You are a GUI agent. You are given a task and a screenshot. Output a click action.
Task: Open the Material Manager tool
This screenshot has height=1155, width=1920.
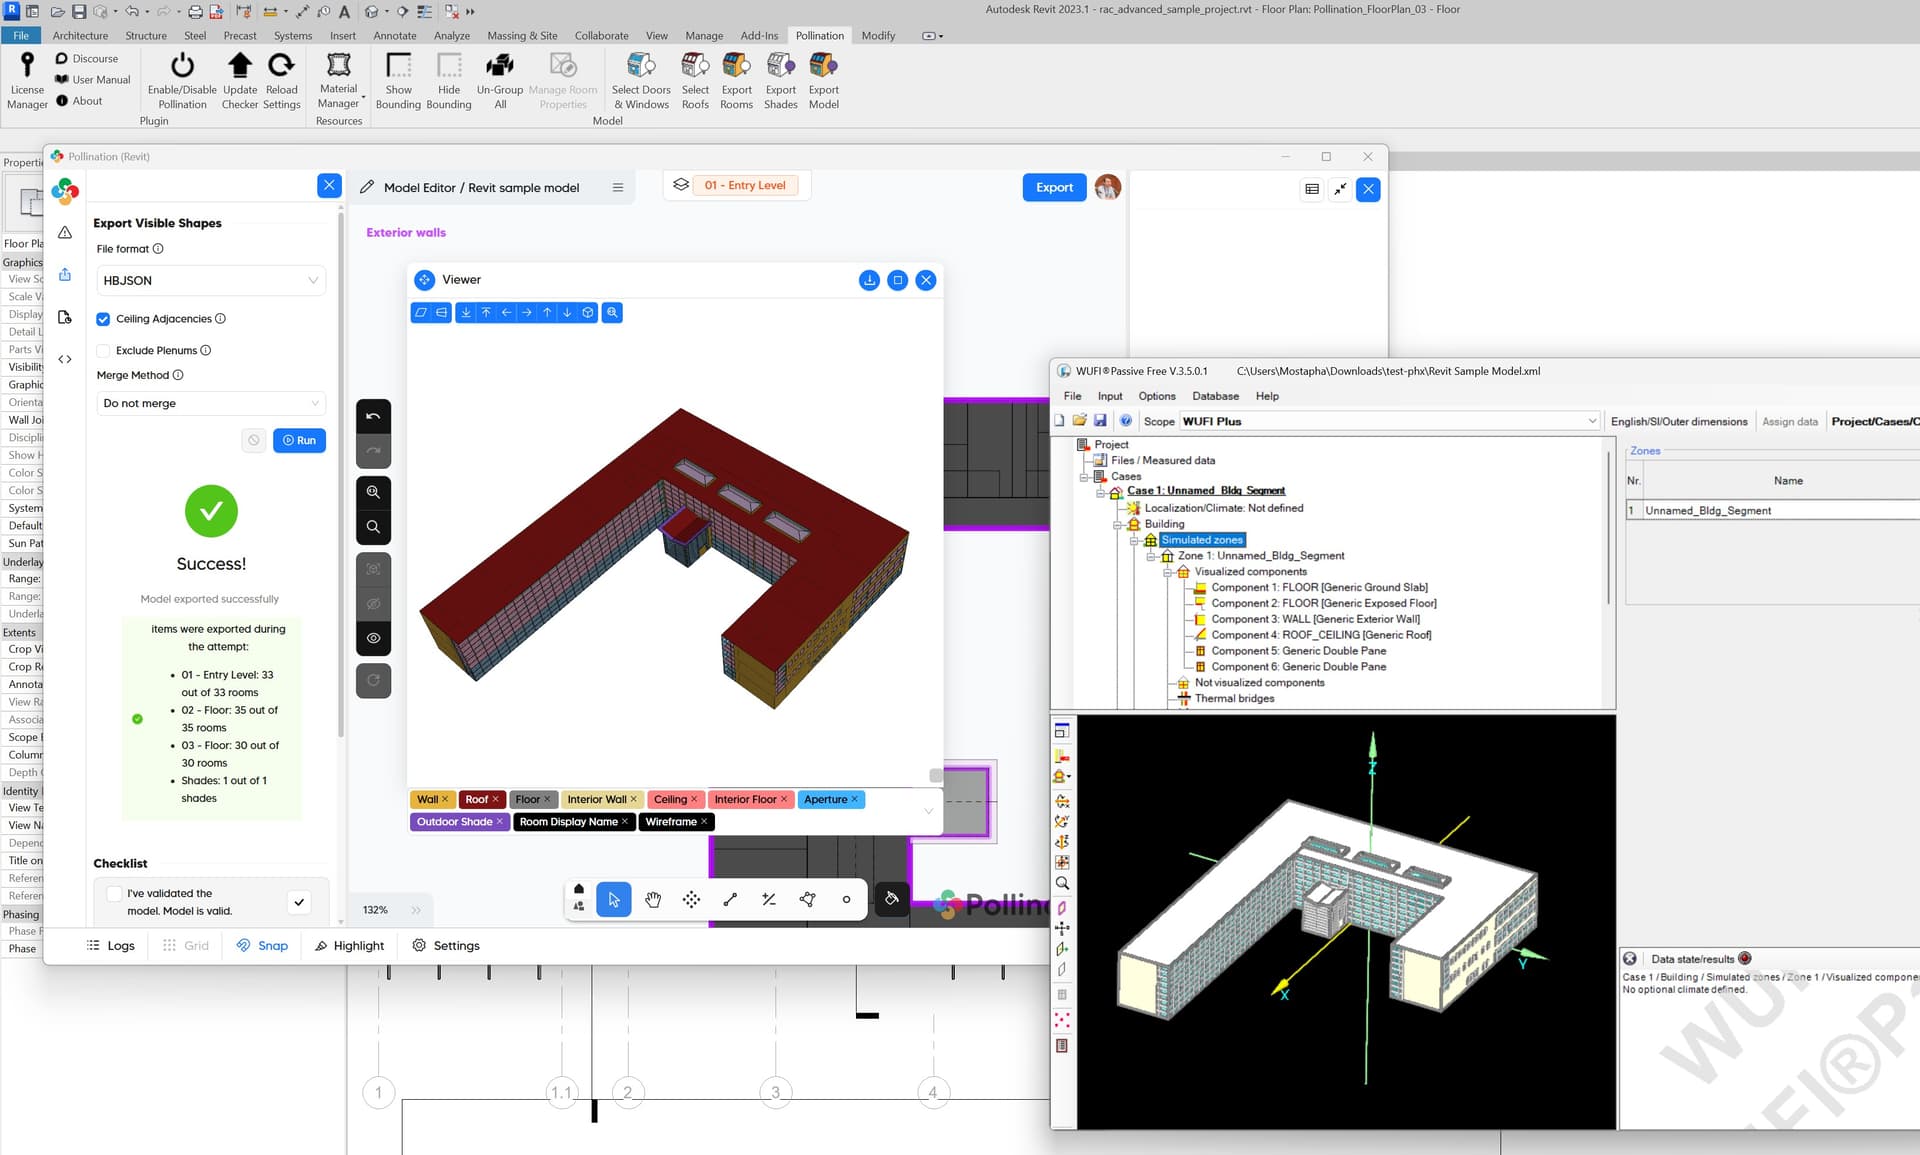(339, 67)
